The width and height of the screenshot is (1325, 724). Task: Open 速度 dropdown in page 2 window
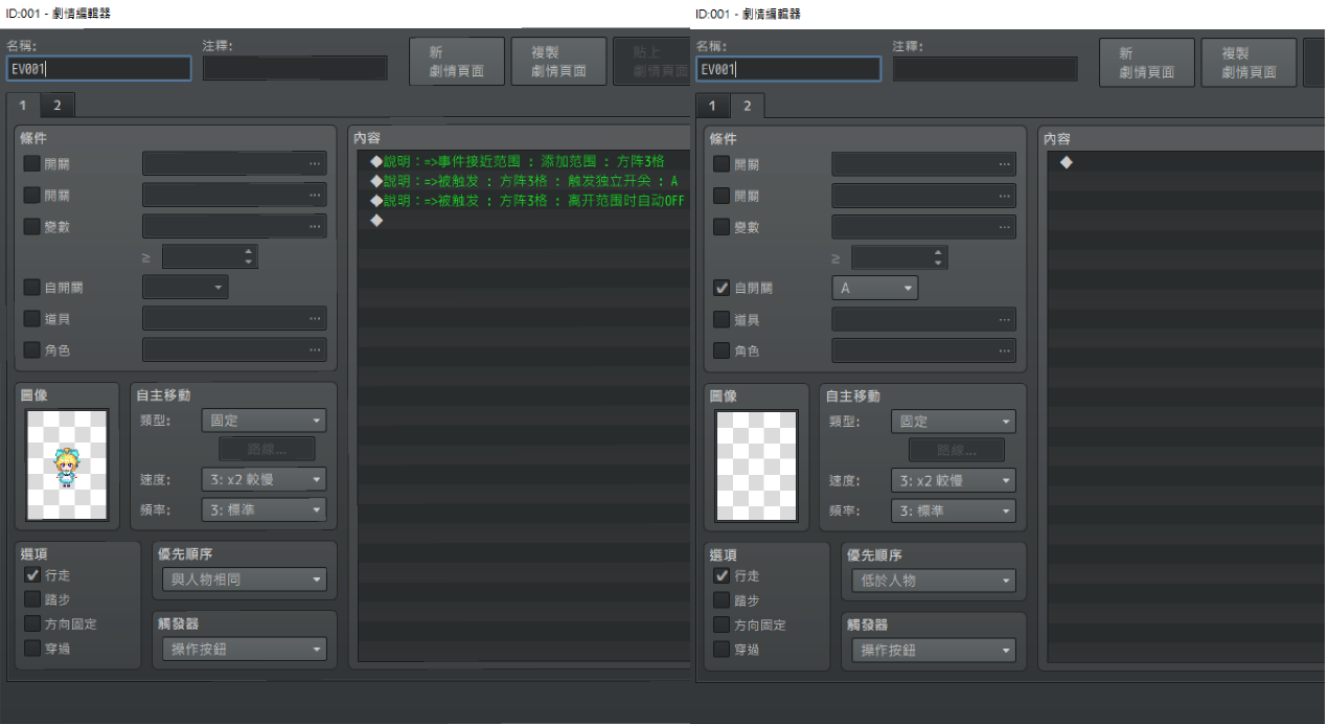[954, 481]
